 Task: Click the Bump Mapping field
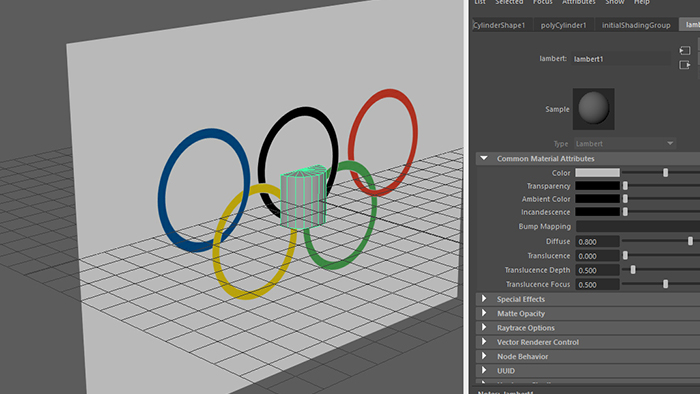point(638,226)
